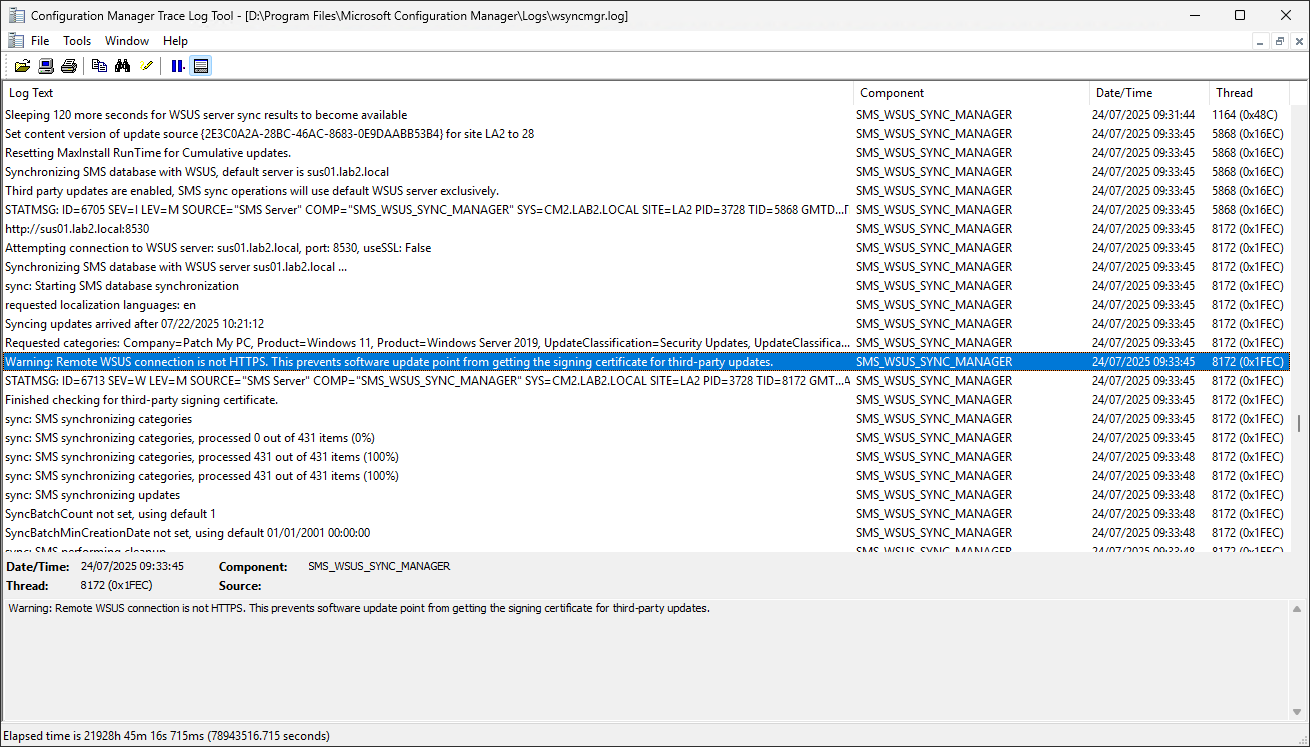Find text using the binoculars icon

click(122, 65)
